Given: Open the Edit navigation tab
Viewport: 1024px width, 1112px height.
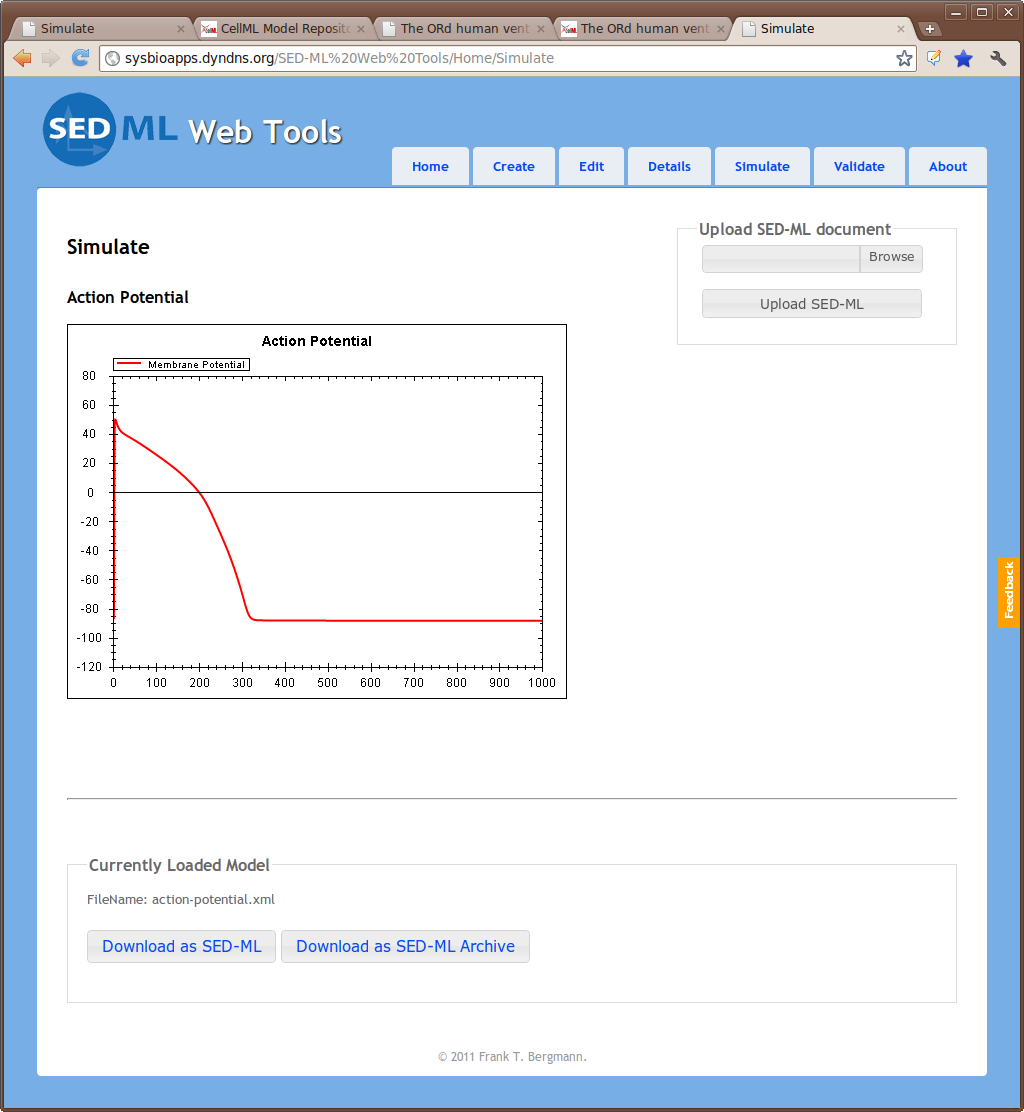Looking at the screenshot, I should tap(591, 167).
